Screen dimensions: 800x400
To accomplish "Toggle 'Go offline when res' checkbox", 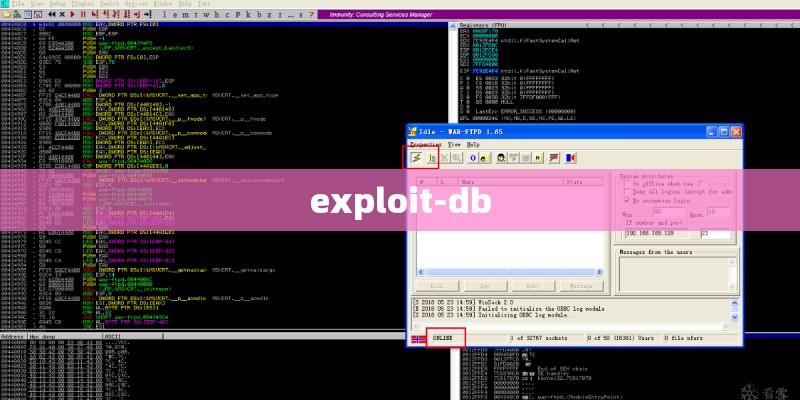I will coord(628,184).
